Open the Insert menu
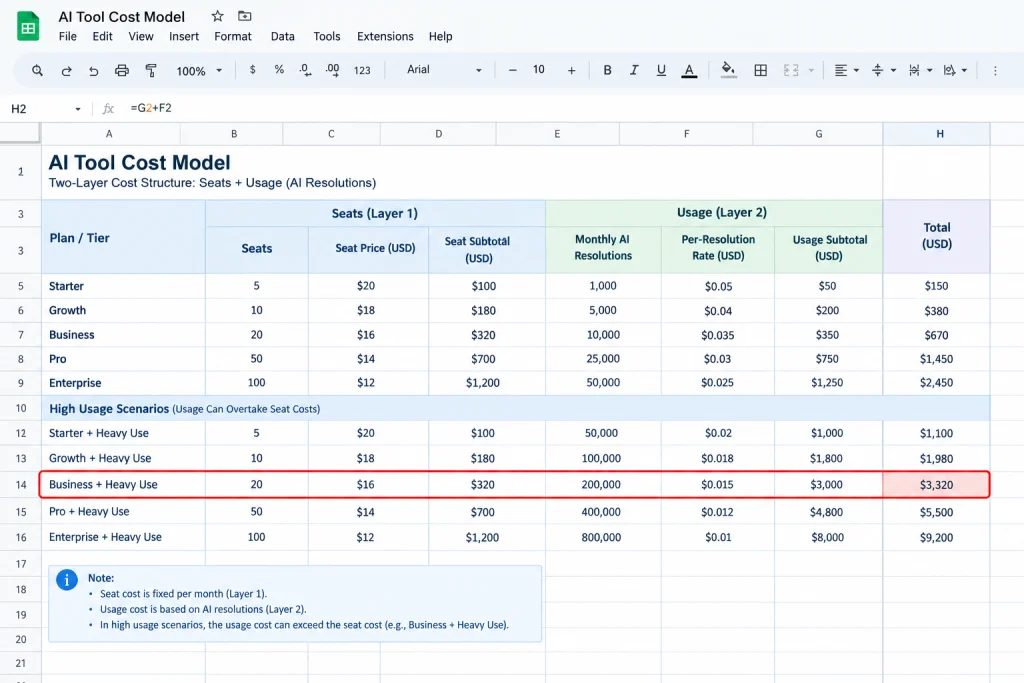1024x683 pixels. point(184,37)
